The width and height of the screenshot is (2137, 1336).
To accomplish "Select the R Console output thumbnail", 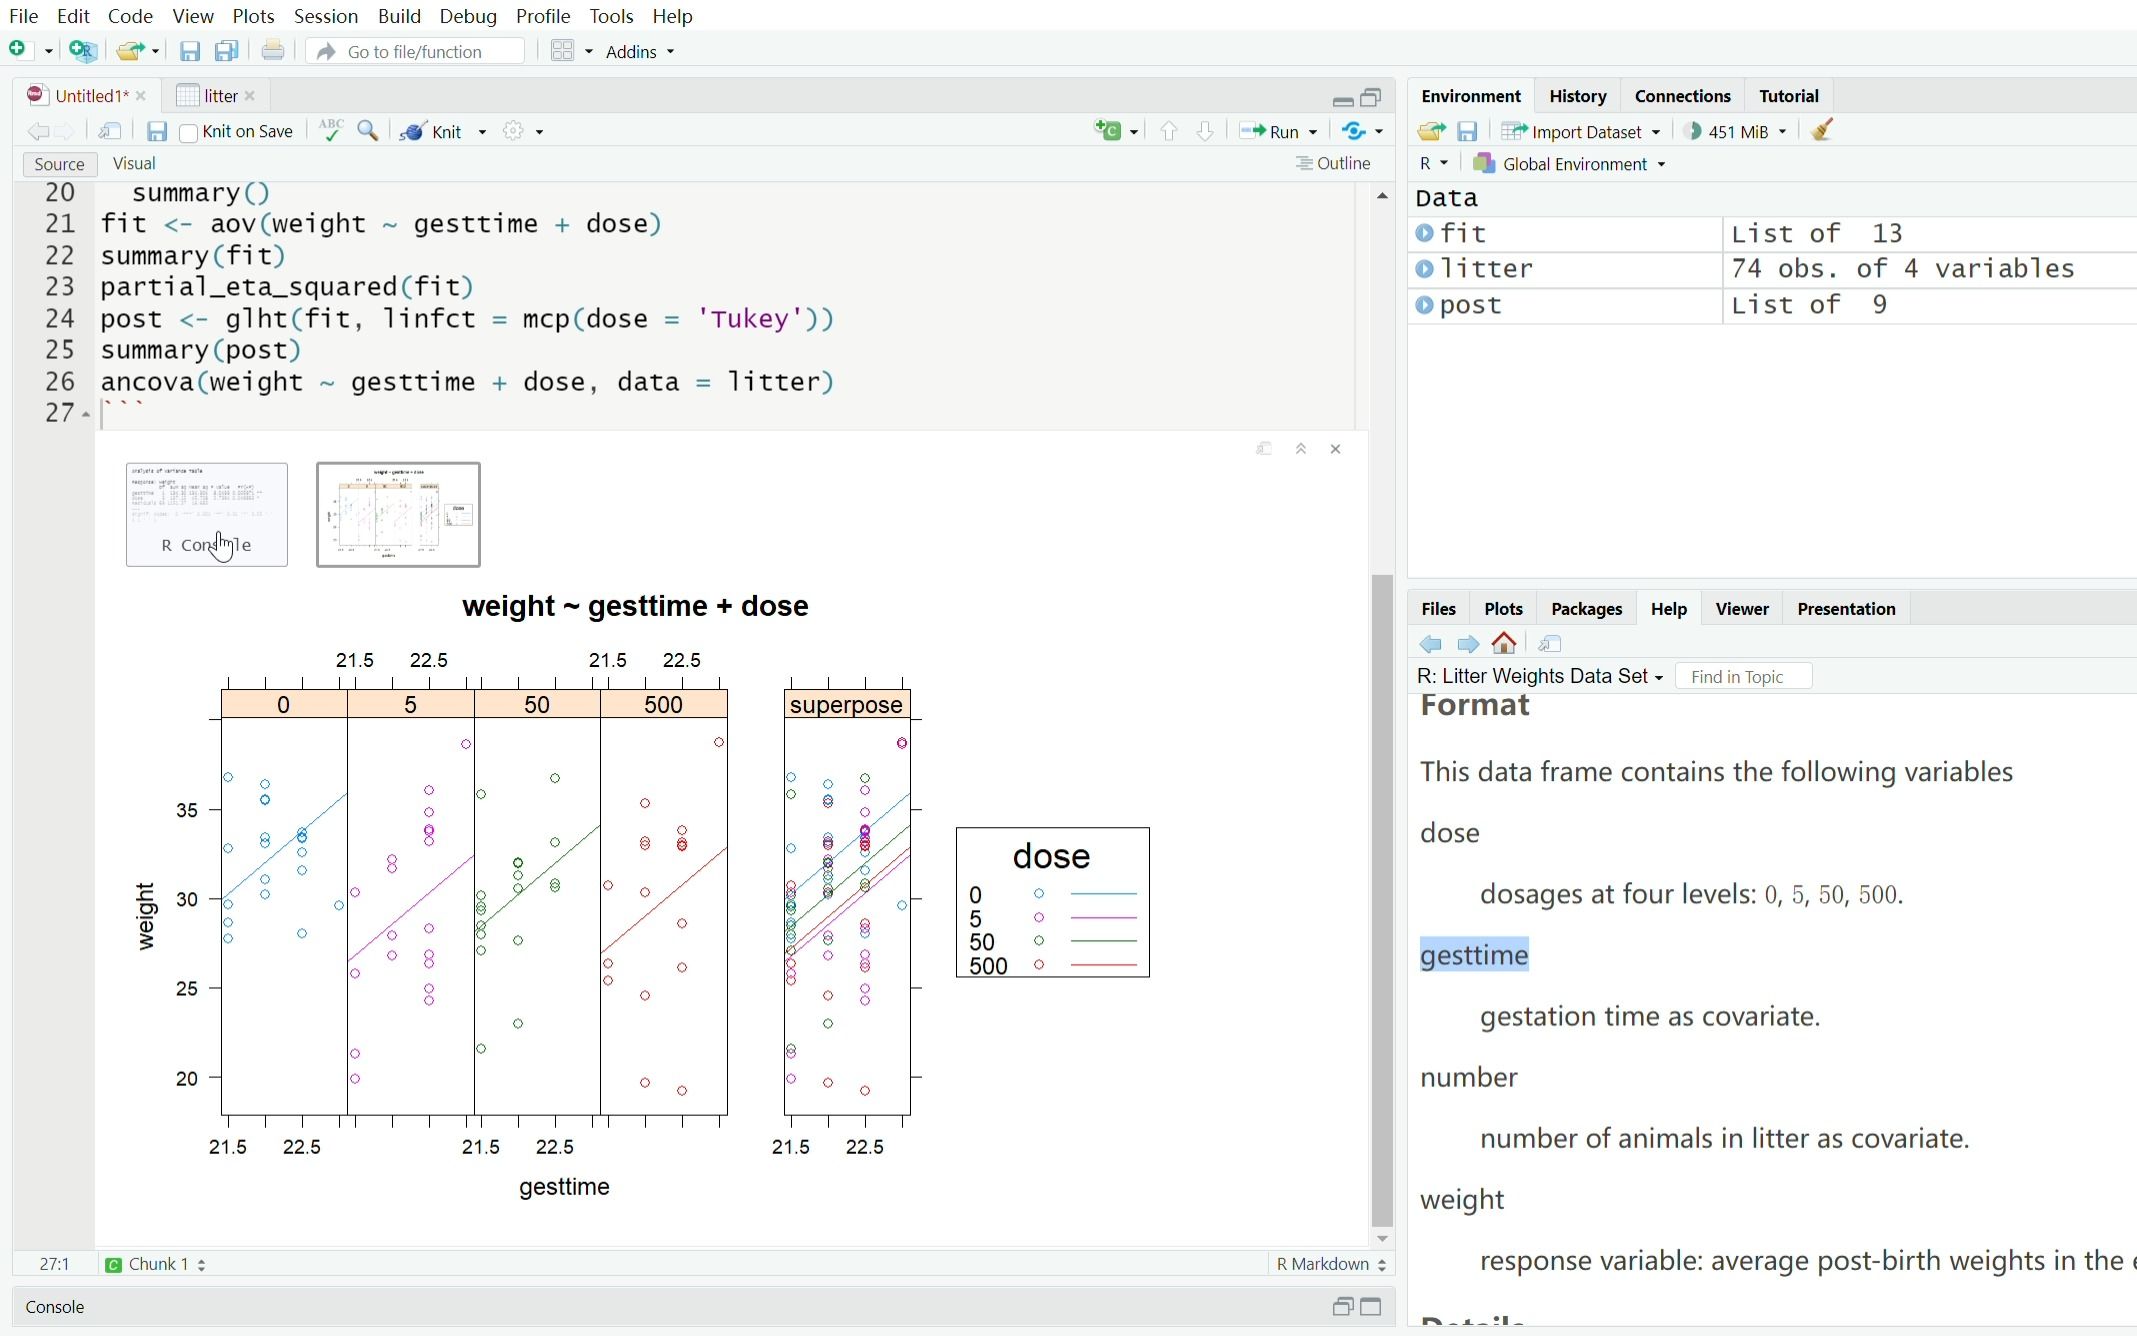I will tap(207, 515).
